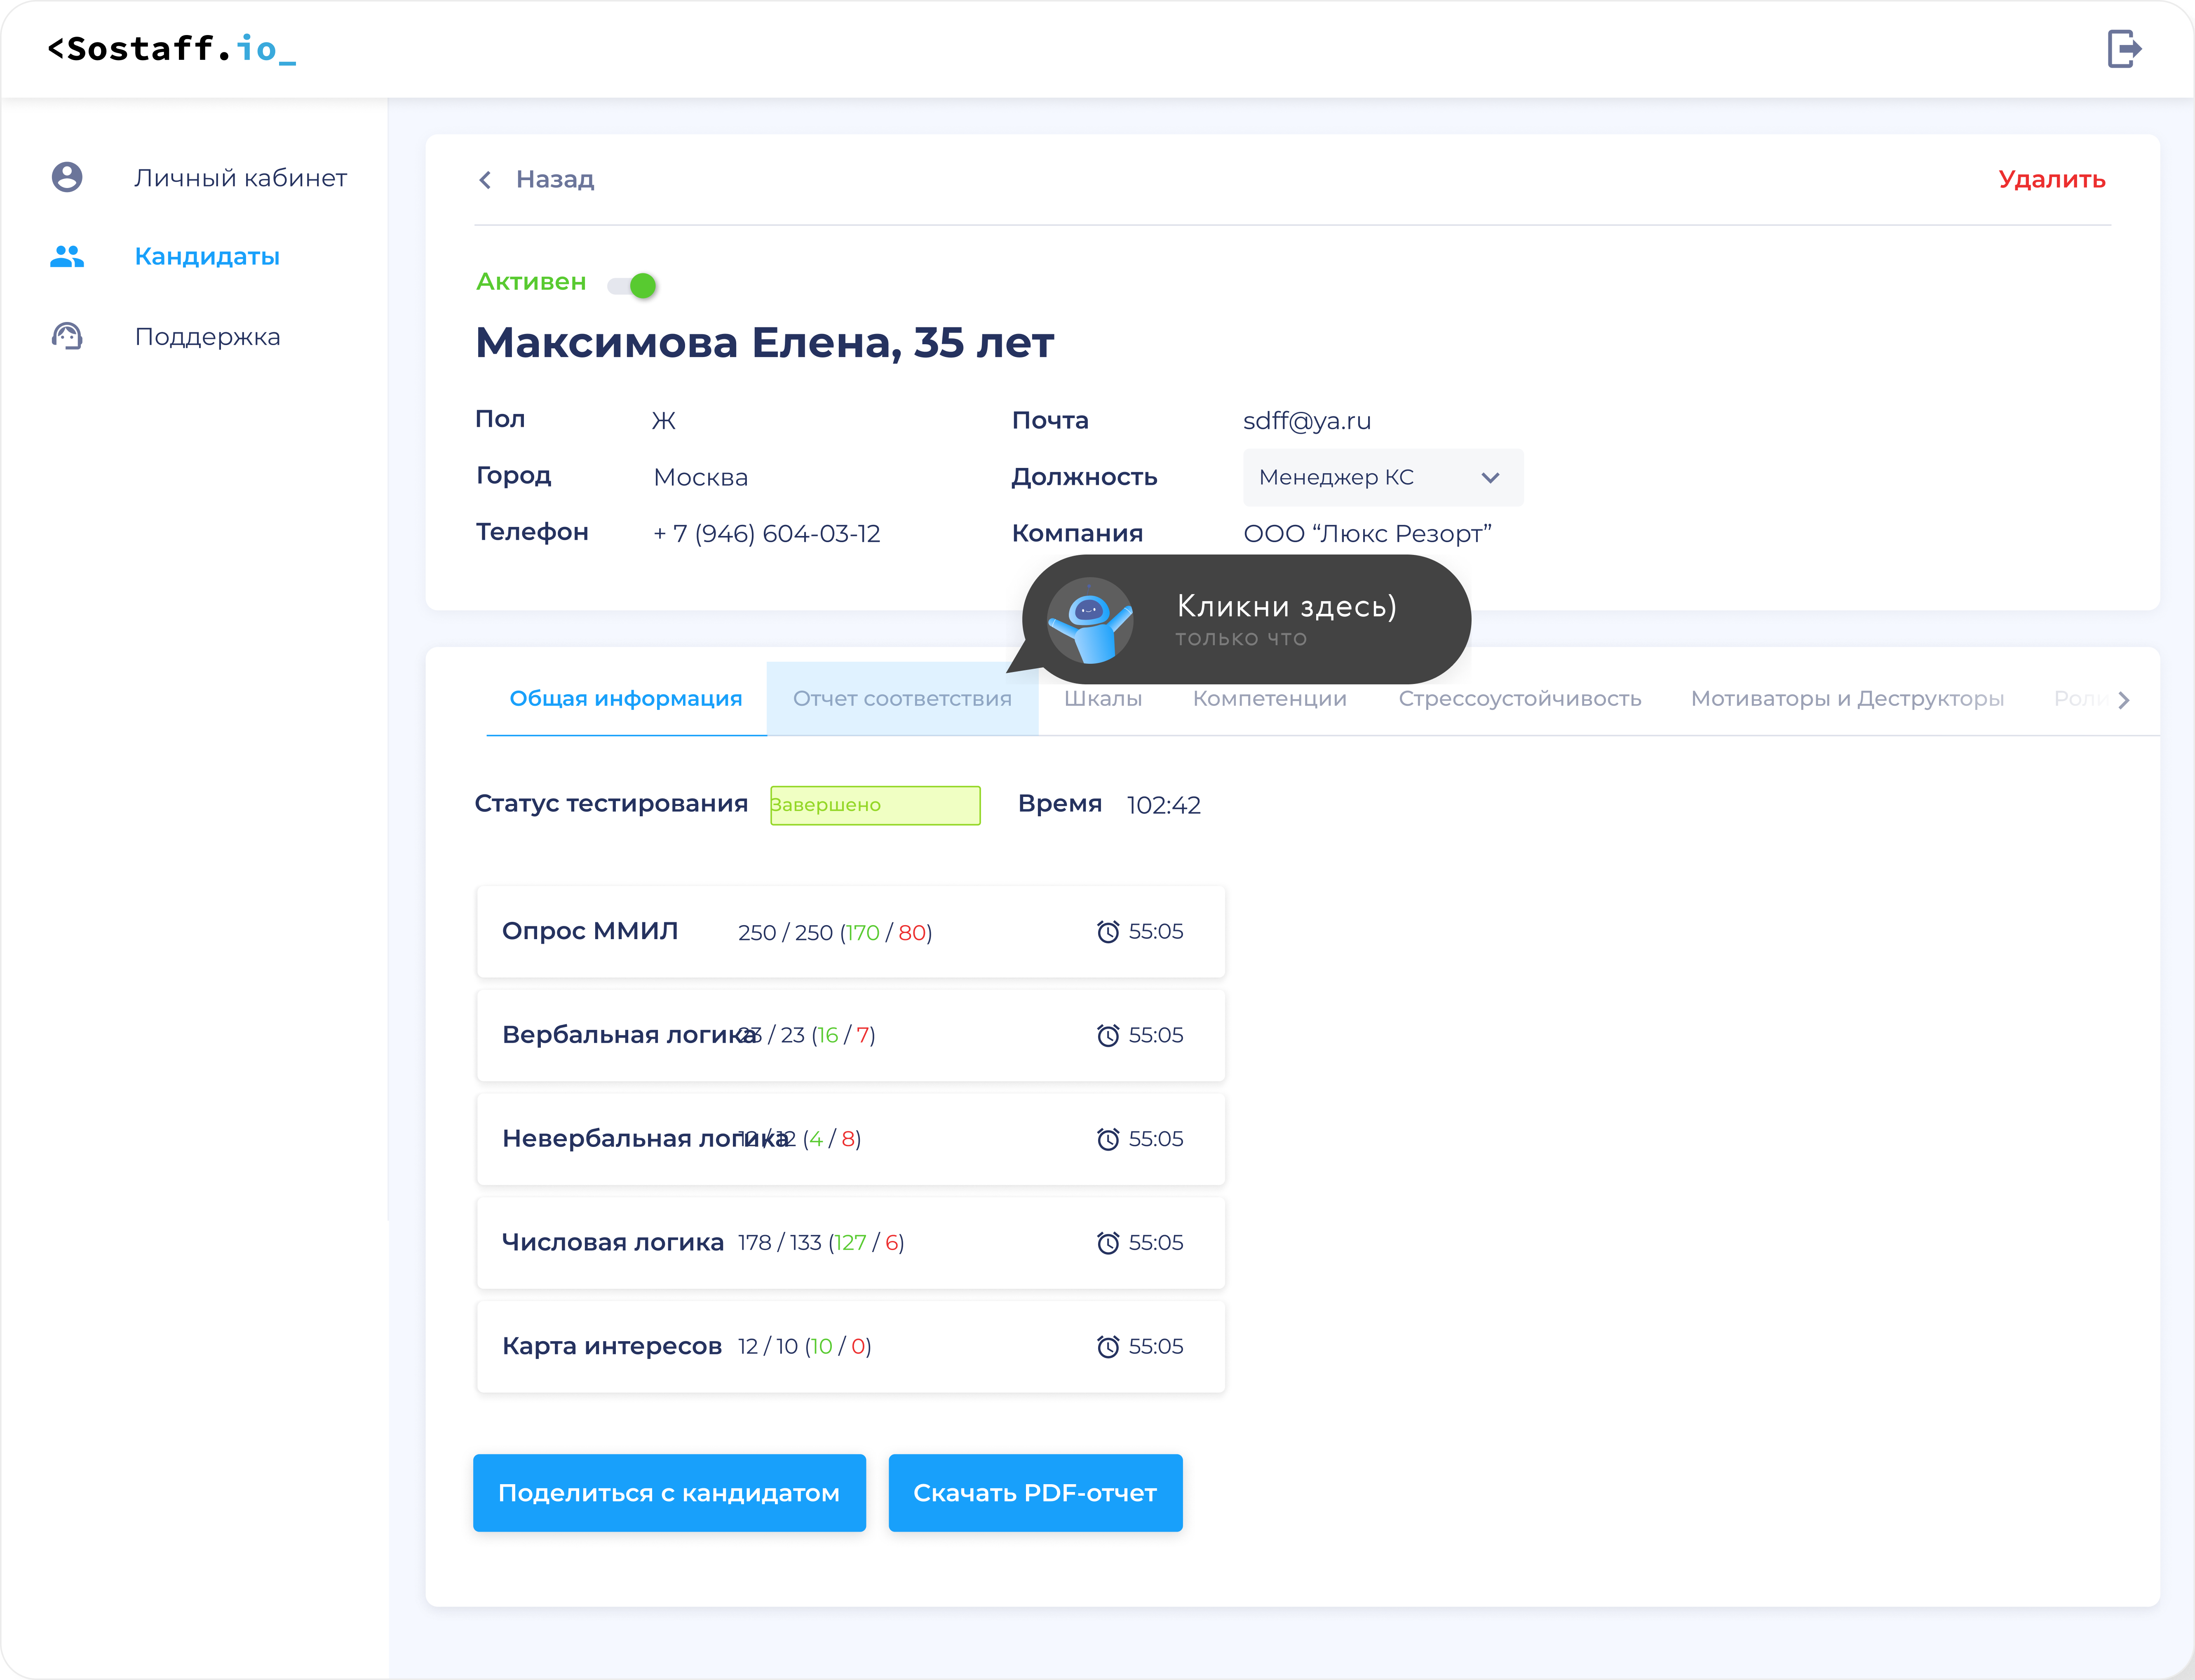Toggle the Активен switch off
The image size is (2195, 1680).
633,286
